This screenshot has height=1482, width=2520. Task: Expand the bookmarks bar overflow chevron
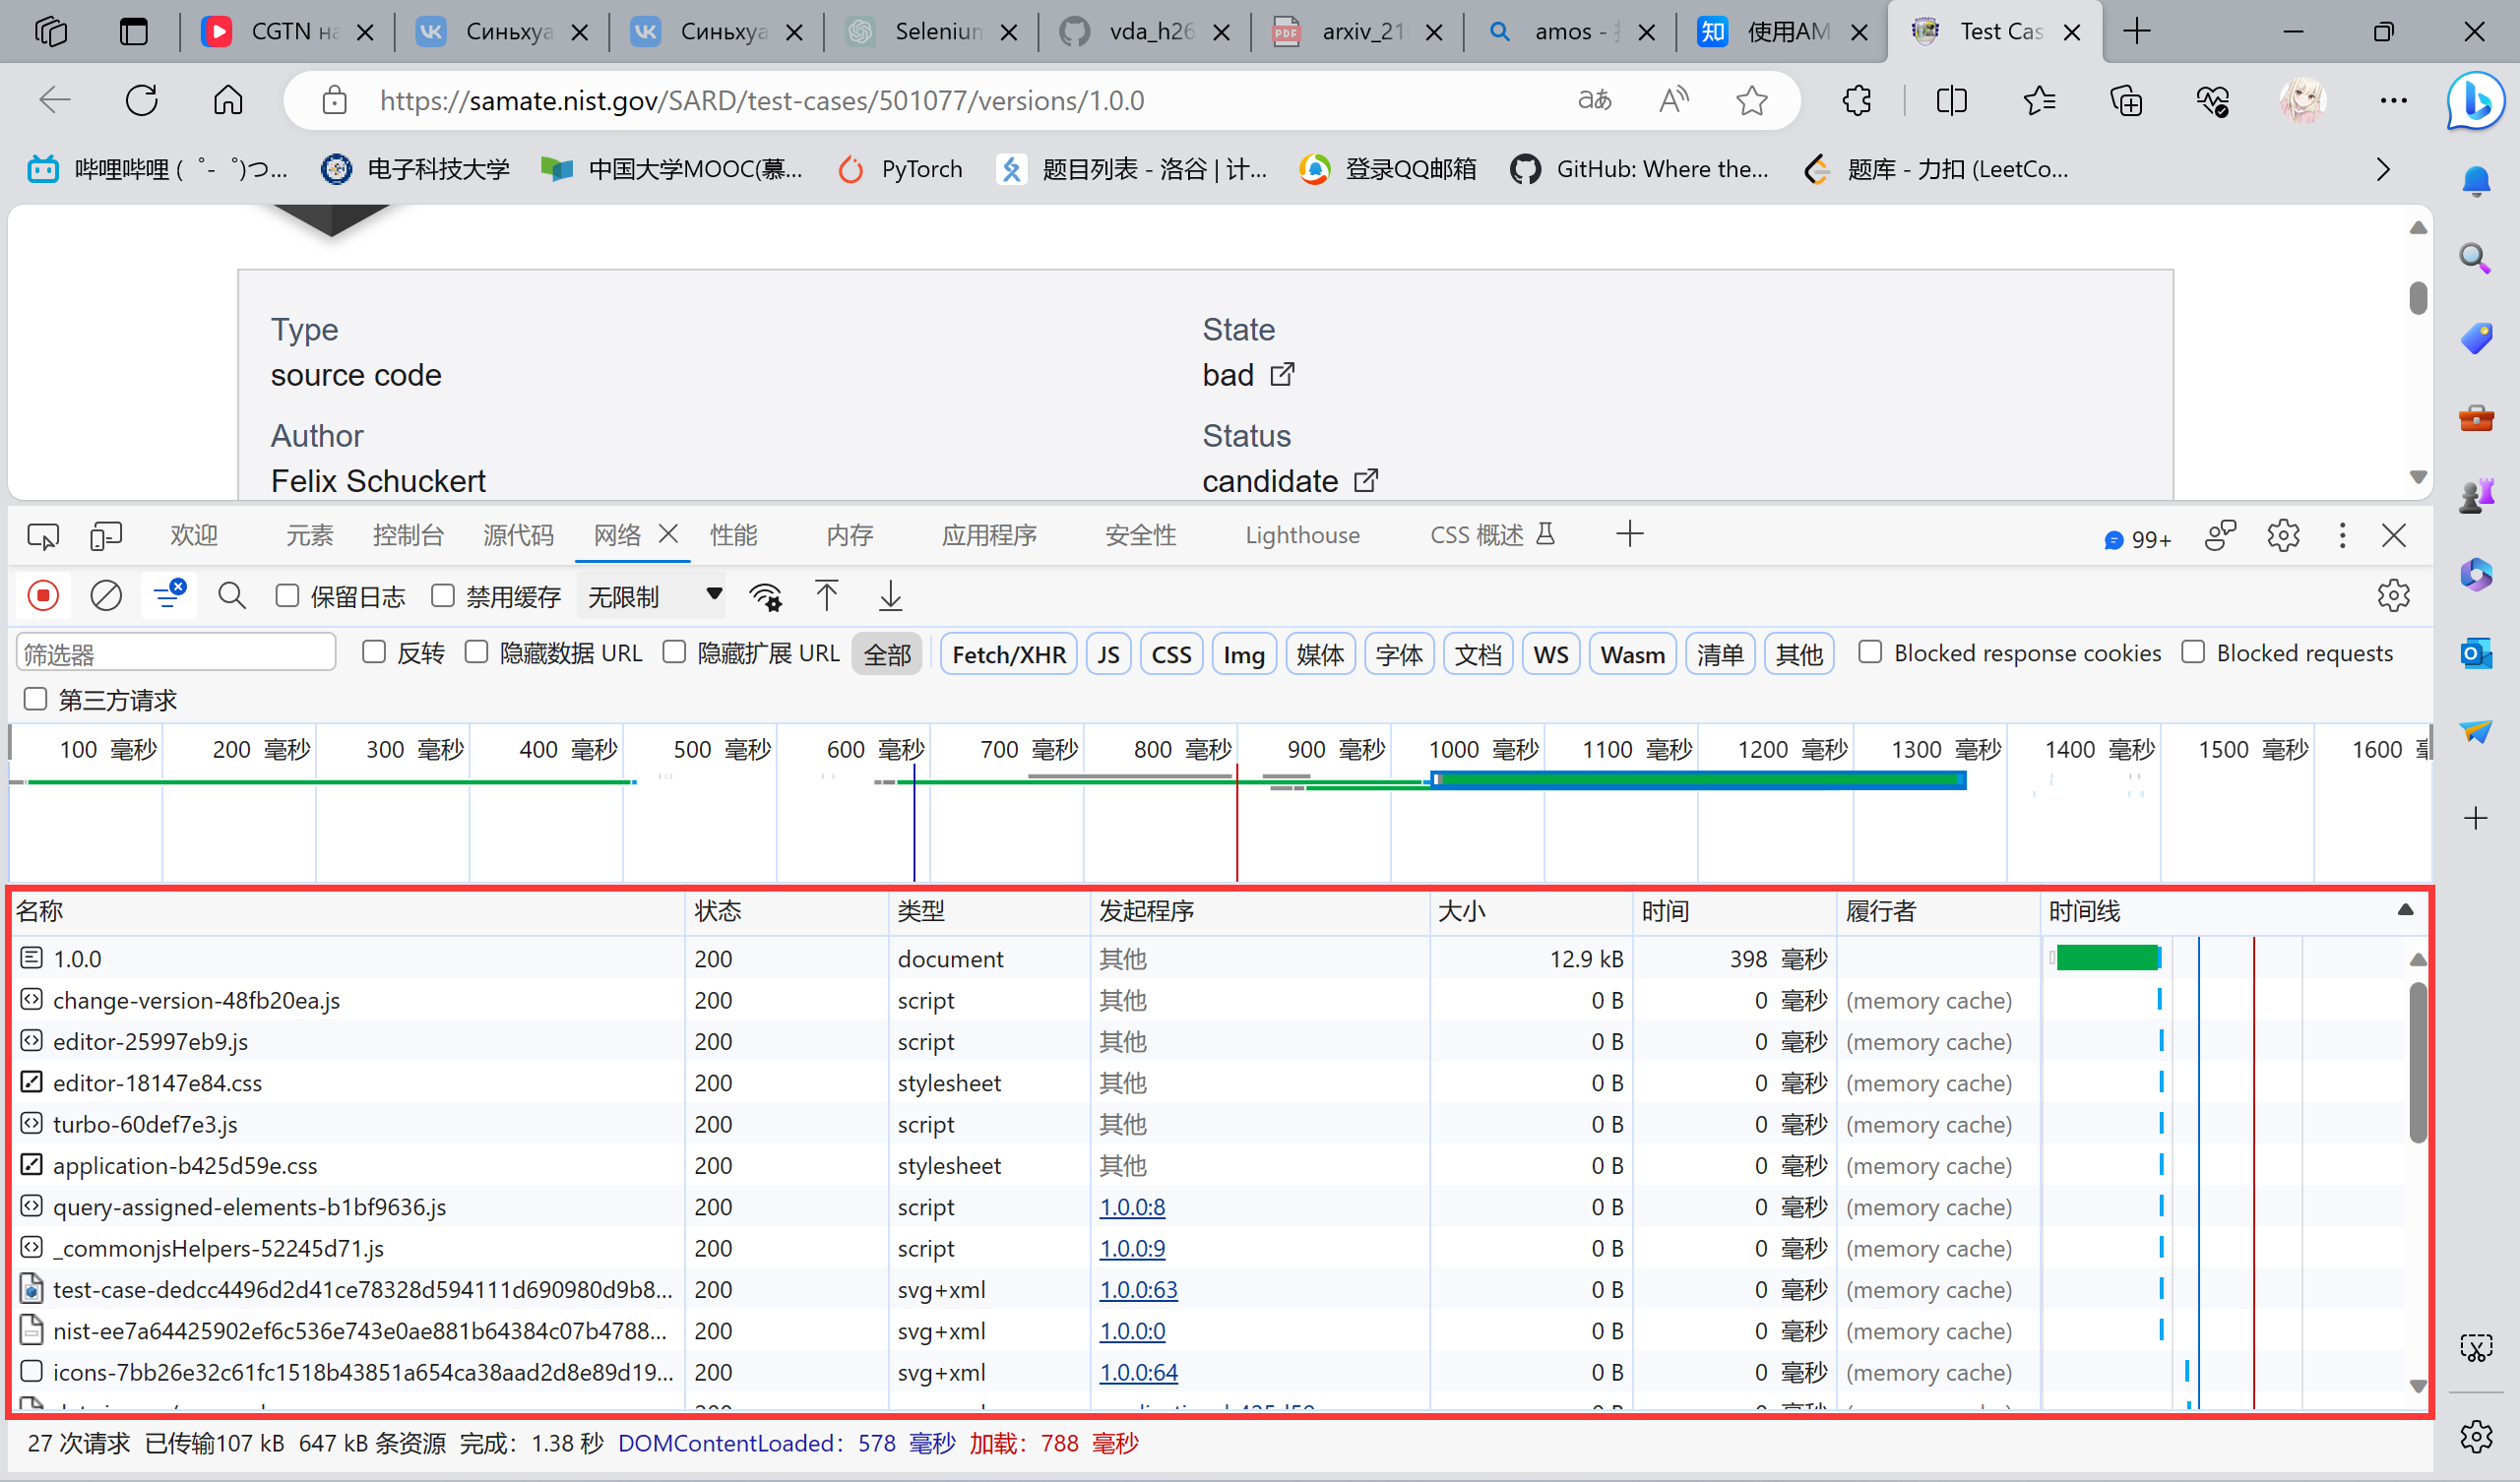tap(2383, 169)
